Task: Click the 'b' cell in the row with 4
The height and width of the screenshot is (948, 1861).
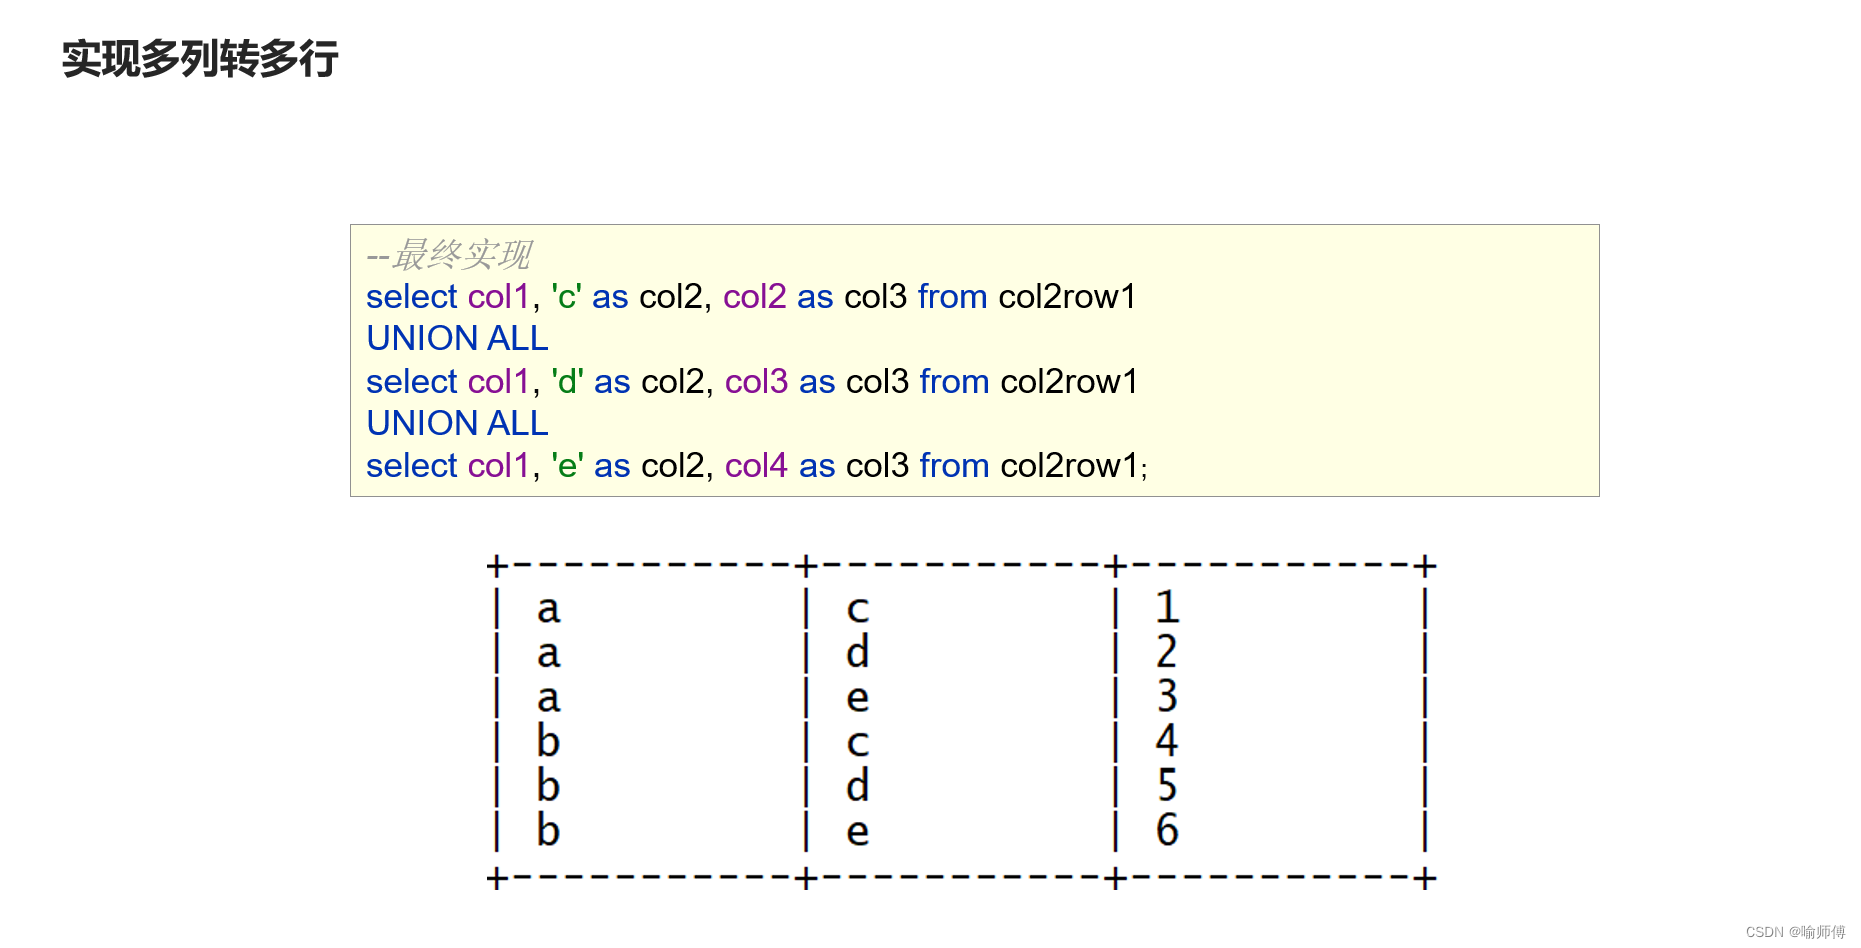Action: pyautogui.click(x=548, y=740)
